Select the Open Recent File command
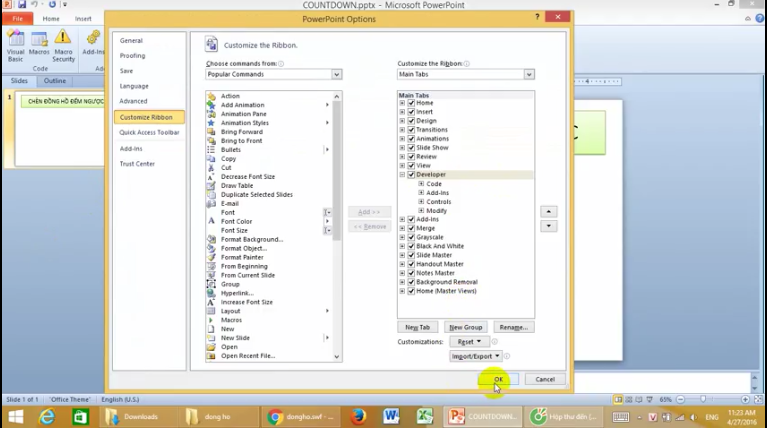Screen dimensions: 767x430 tap(248, 356)
